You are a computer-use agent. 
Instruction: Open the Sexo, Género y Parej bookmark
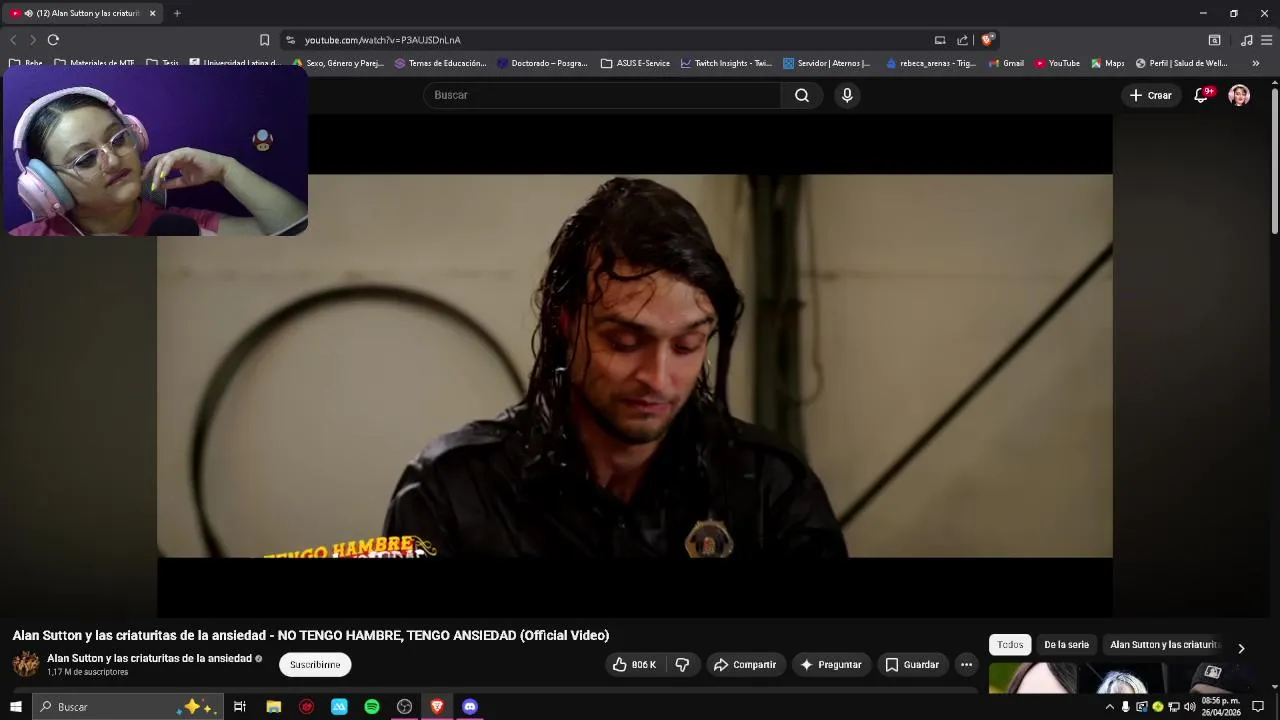338,63
